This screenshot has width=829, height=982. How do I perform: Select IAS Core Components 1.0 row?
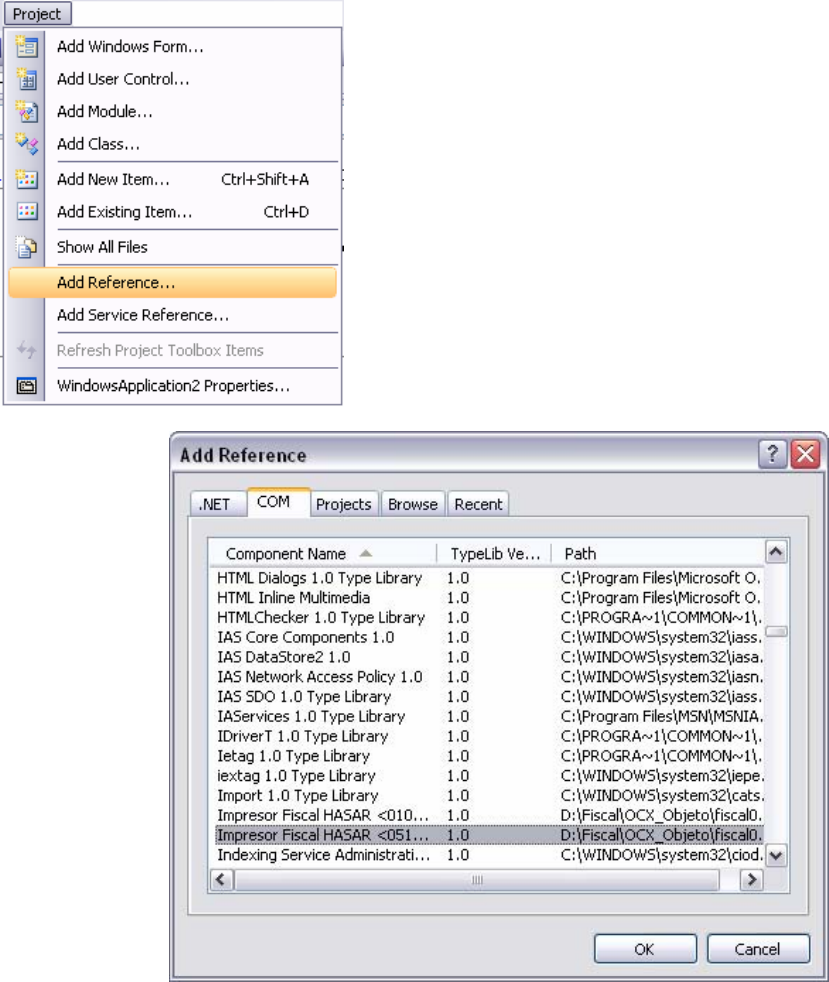pos(488,637)
